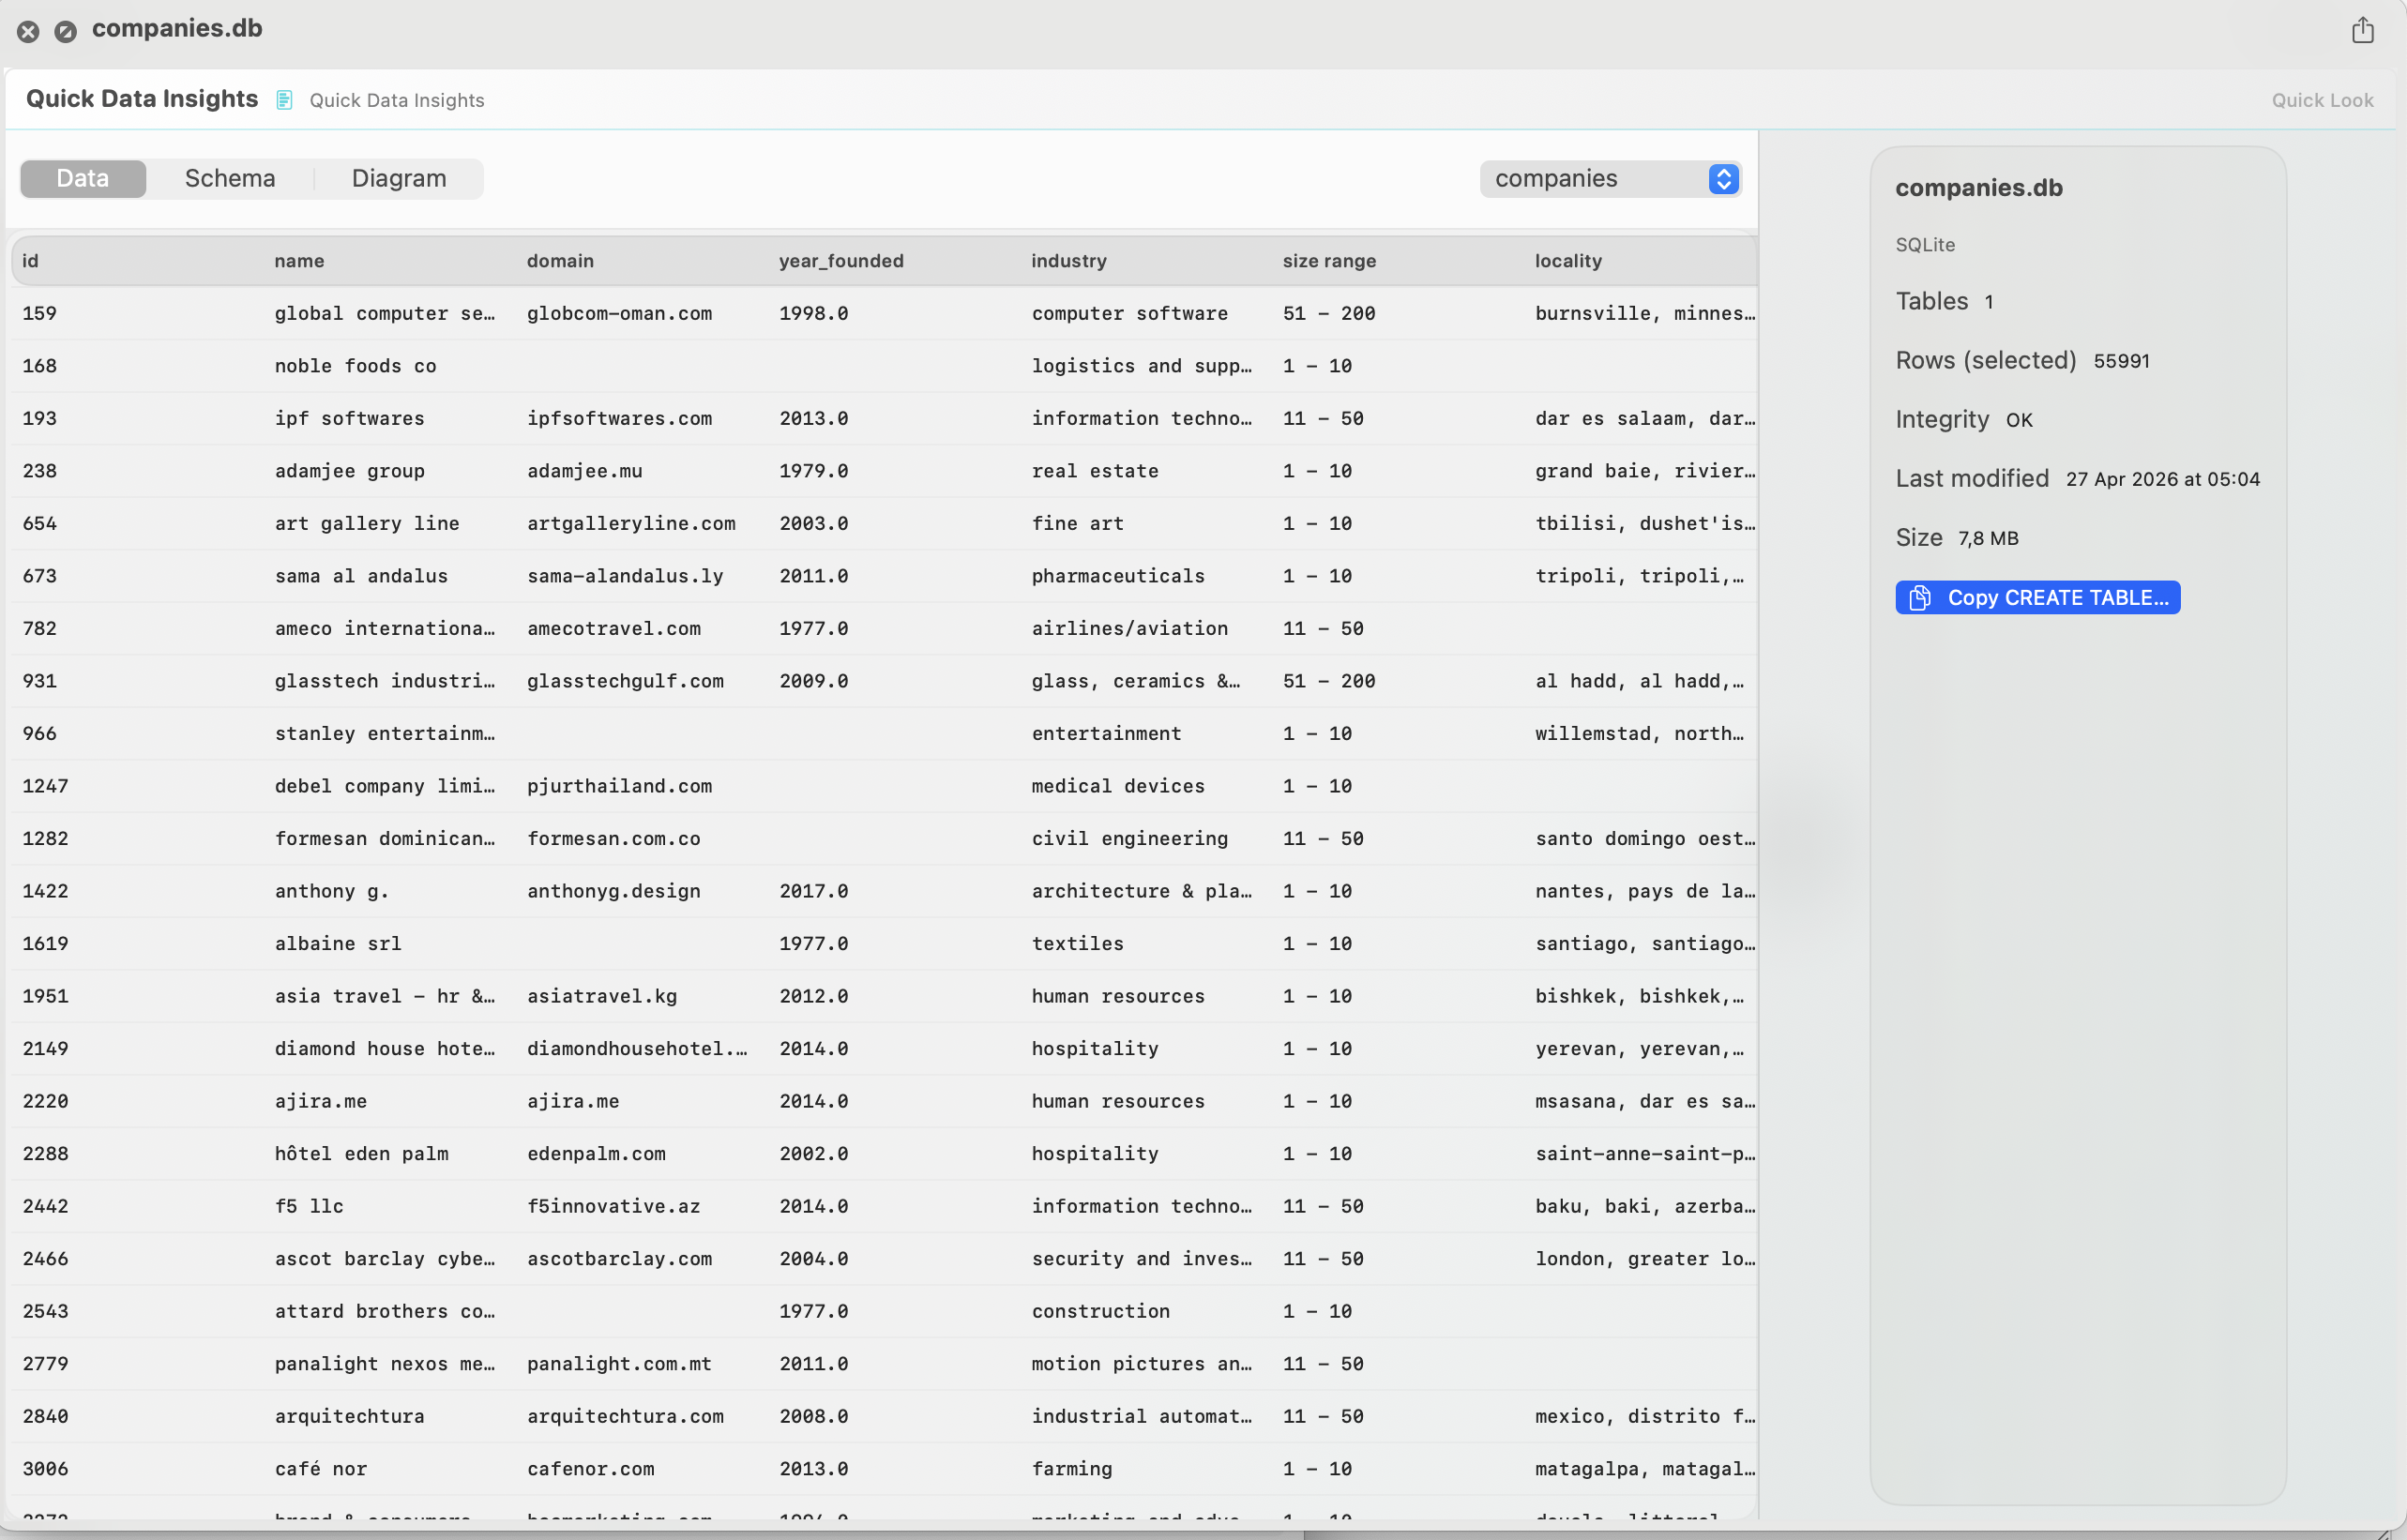This screenshot has height=1540, width=2407.
Task: Click the 'Last modified' date value
Action: click(x=2162, y=479)
